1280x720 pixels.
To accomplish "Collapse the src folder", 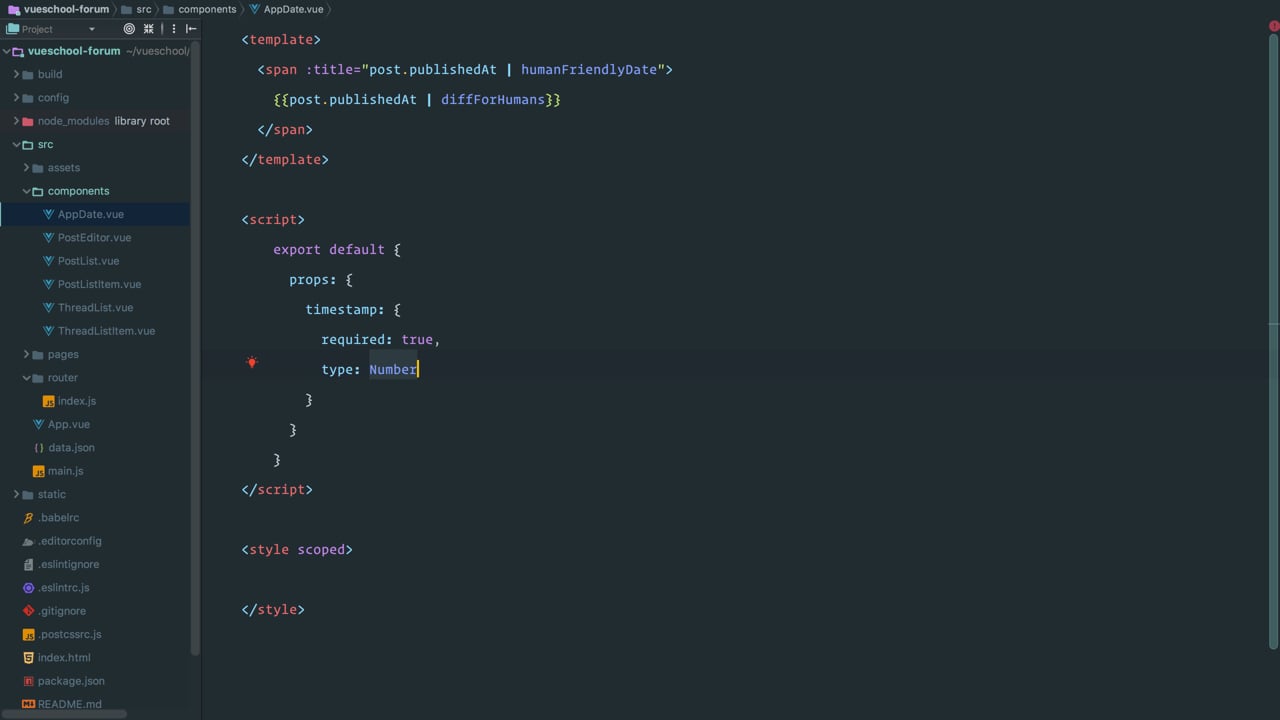I will [16, 145].
